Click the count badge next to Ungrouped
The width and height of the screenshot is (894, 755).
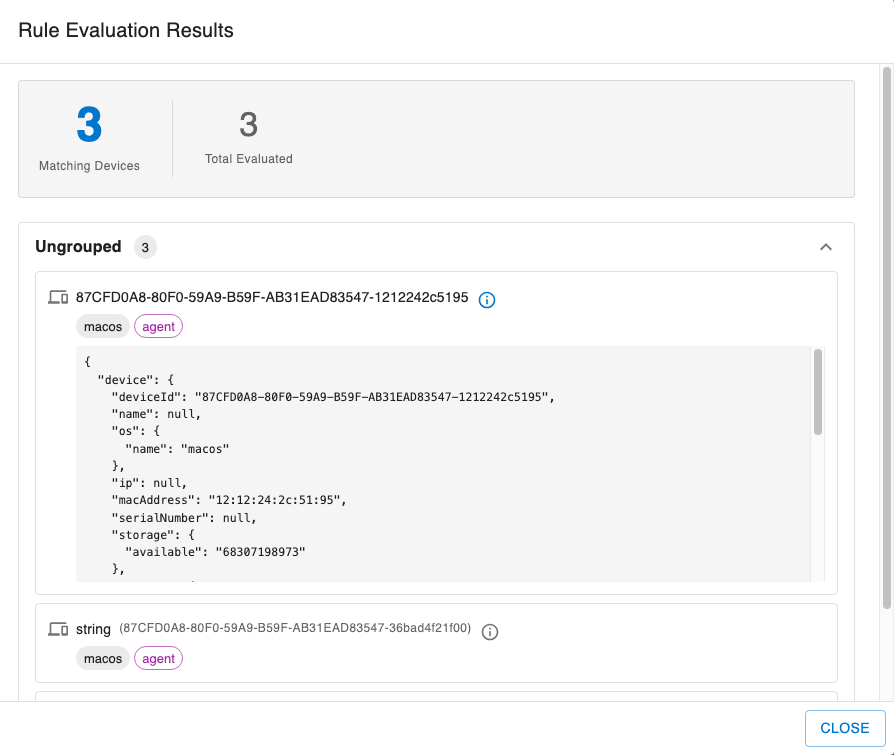point(144,246)
